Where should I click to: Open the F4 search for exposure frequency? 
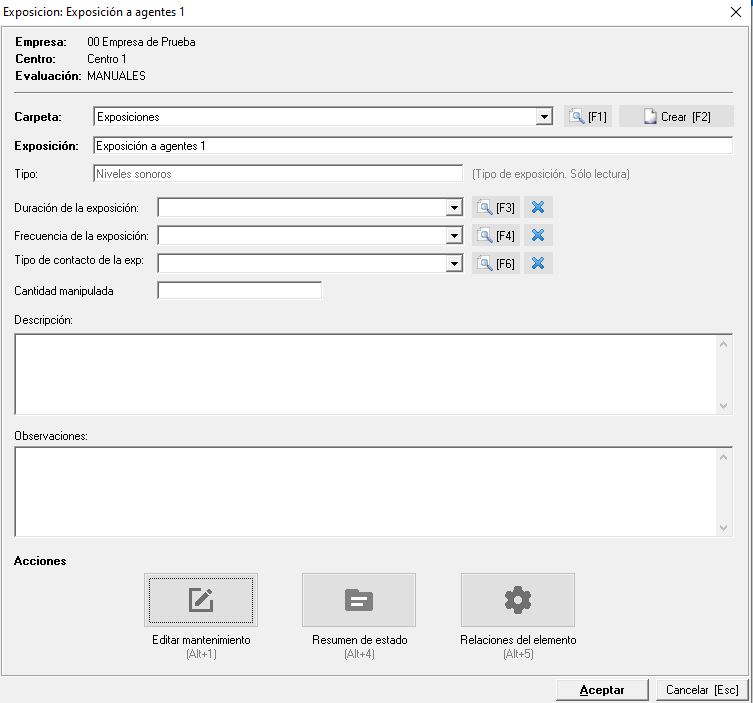496,236
